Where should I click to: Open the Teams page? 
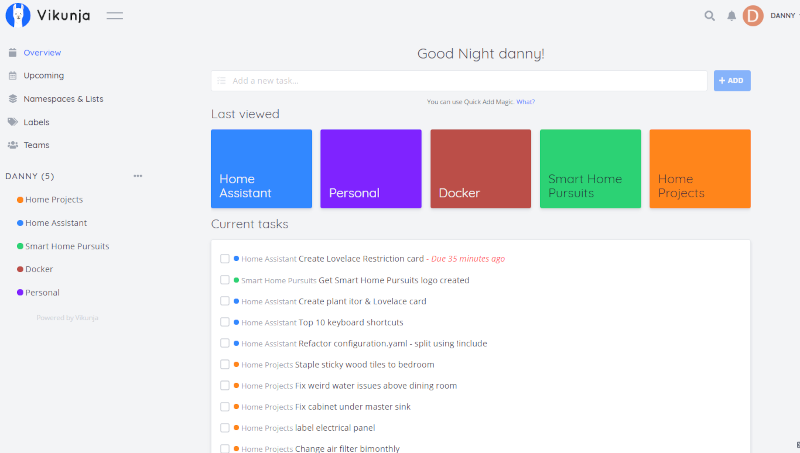pyautogui.click(x=36, y=145)
